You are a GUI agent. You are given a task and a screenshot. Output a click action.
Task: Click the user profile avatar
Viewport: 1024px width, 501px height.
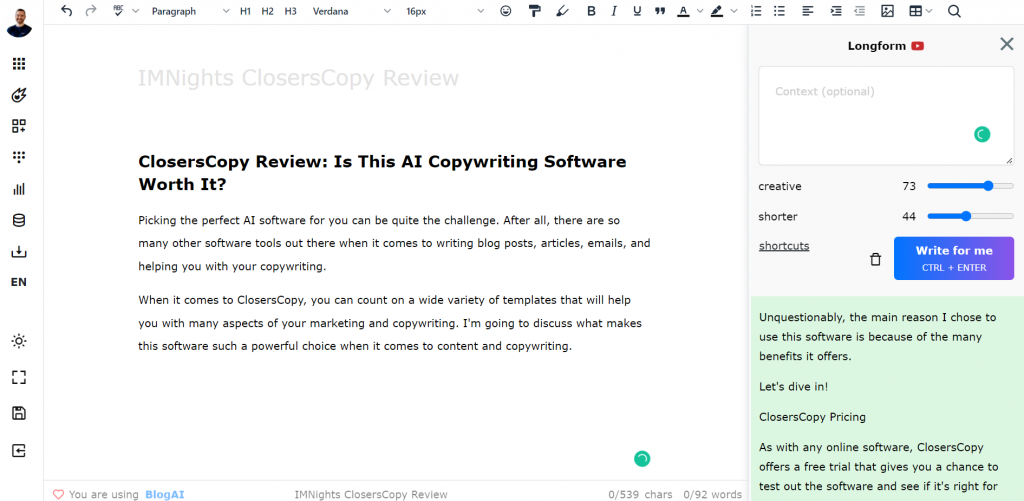coord(19,22)
